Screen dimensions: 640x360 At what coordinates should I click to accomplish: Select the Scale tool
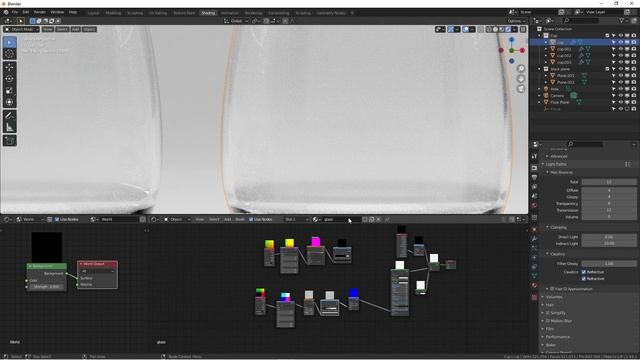pos(10,90)
